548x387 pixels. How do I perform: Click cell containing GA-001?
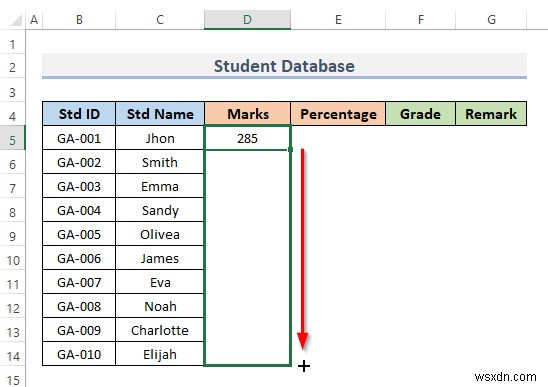click(79, 138)
